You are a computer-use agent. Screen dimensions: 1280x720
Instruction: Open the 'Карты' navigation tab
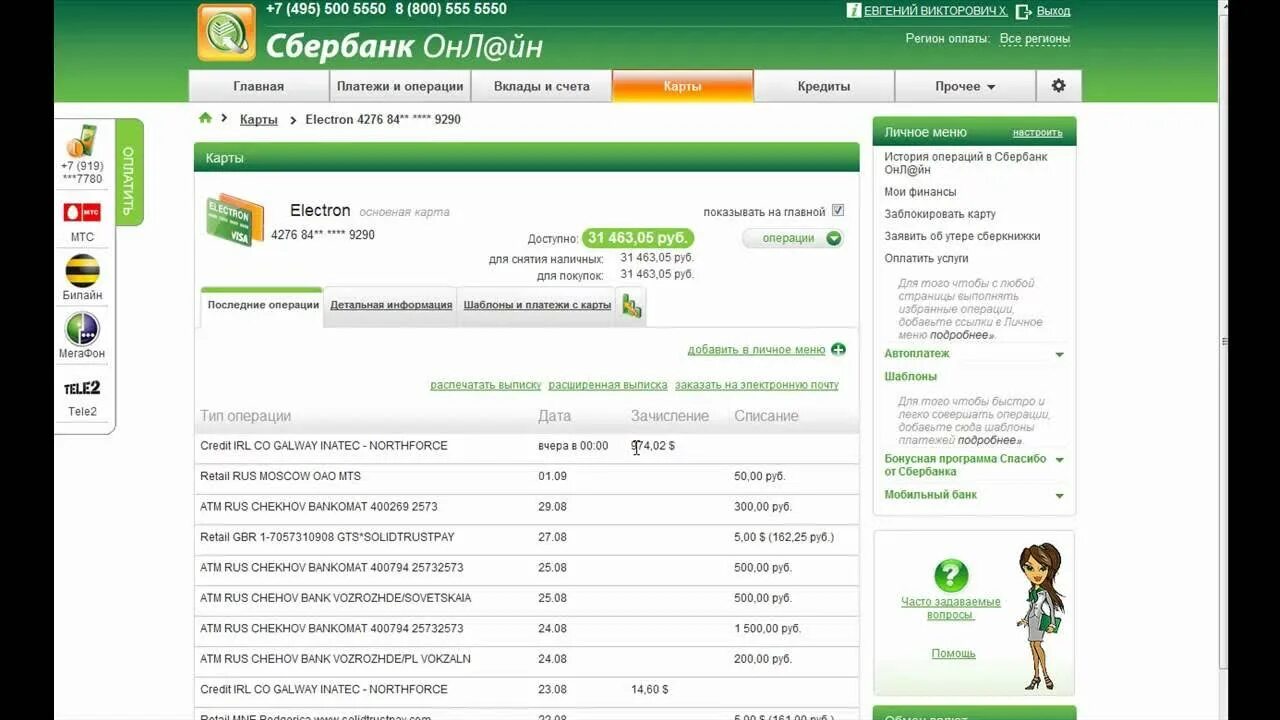click(683, 86)
